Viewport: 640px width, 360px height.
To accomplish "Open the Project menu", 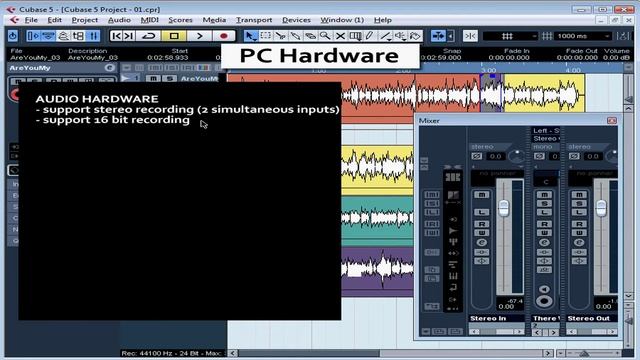I will click(84, 20).
